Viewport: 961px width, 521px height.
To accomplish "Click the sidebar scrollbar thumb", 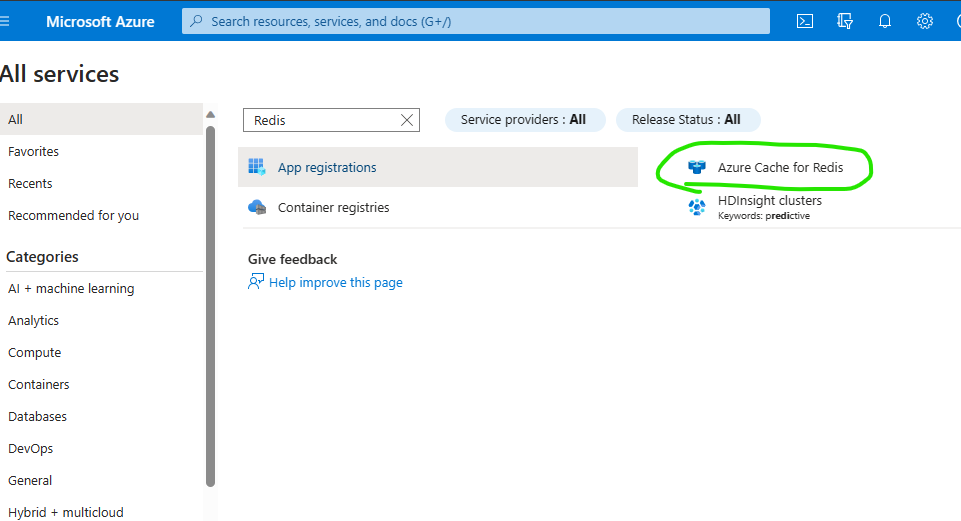I will click(x=210, y=306).
